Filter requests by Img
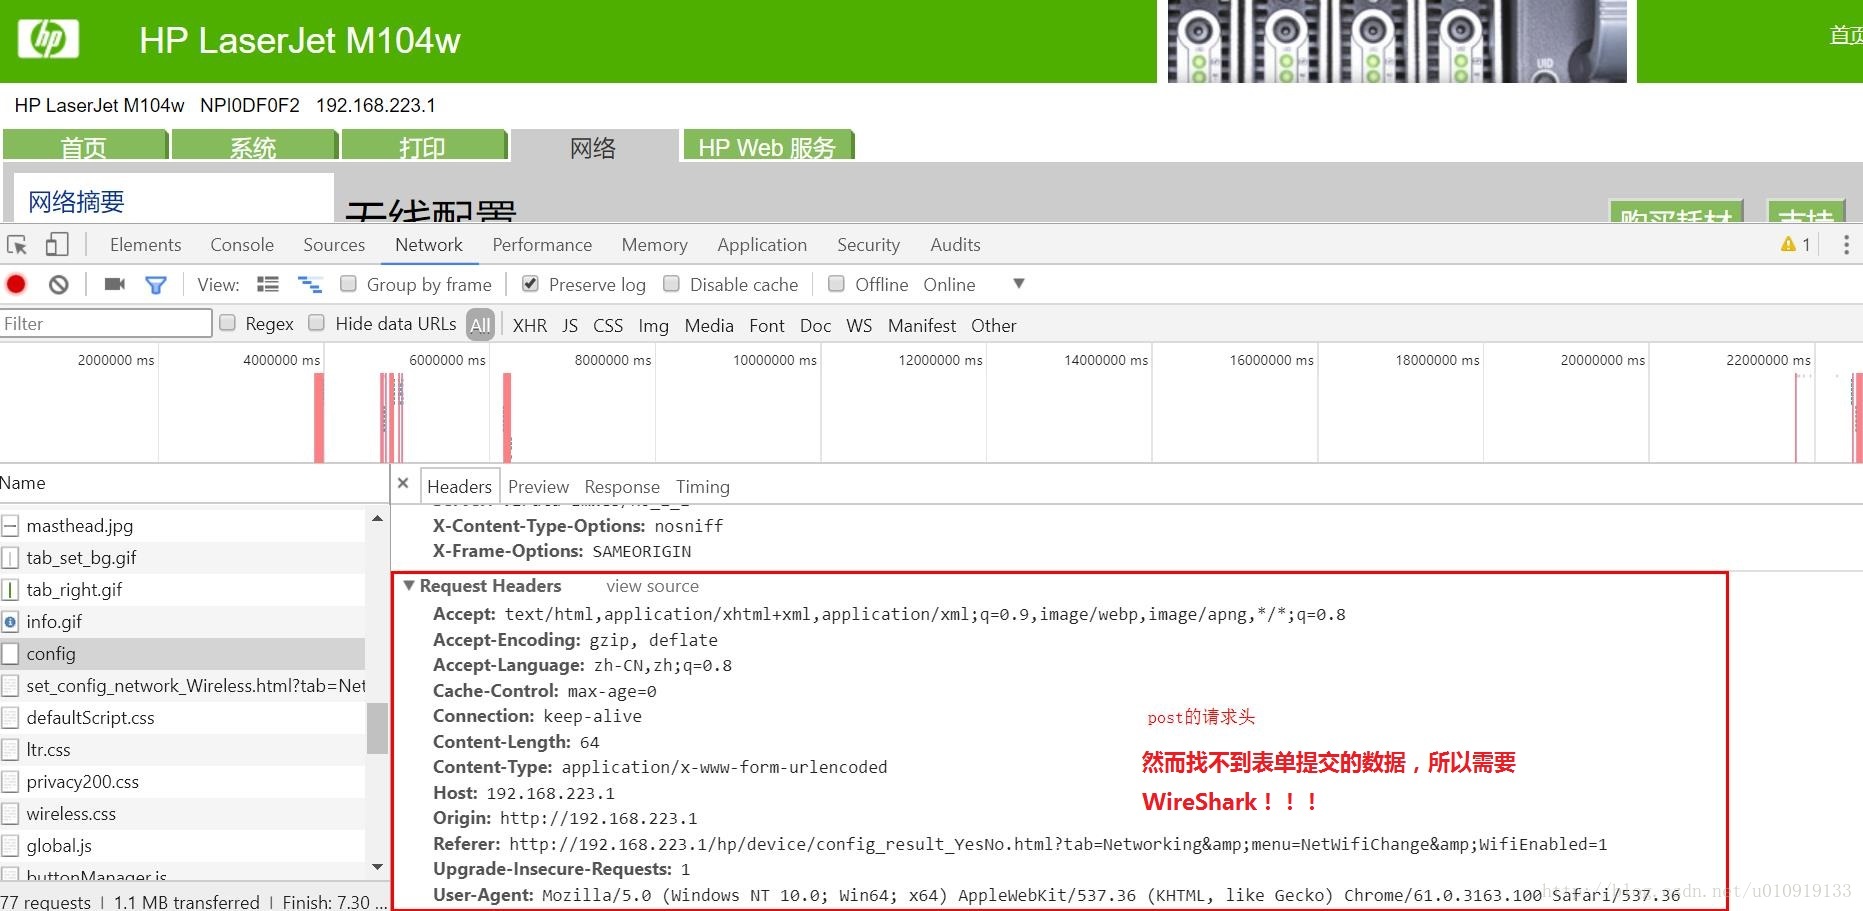The height and width of the screenshot is (911, 1863). 653,325
